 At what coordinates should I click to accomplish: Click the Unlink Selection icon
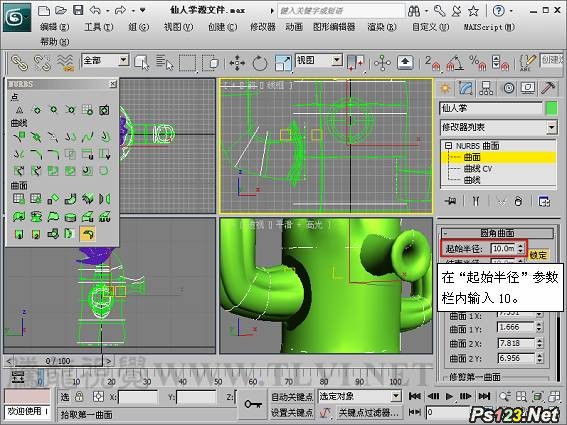tap(42, 63)
